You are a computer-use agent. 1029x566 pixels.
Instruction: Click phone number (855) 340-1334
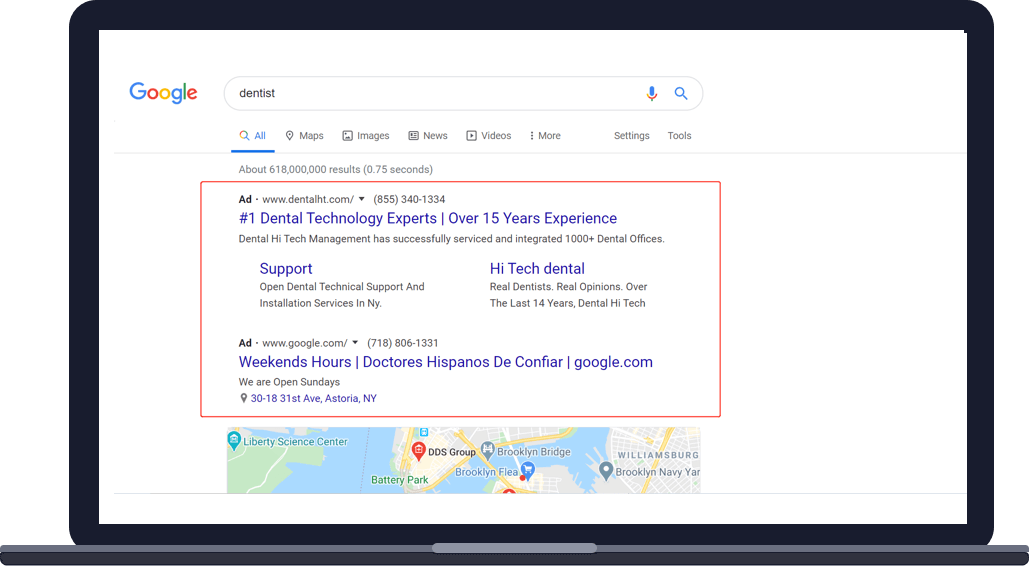click(410, 199)
